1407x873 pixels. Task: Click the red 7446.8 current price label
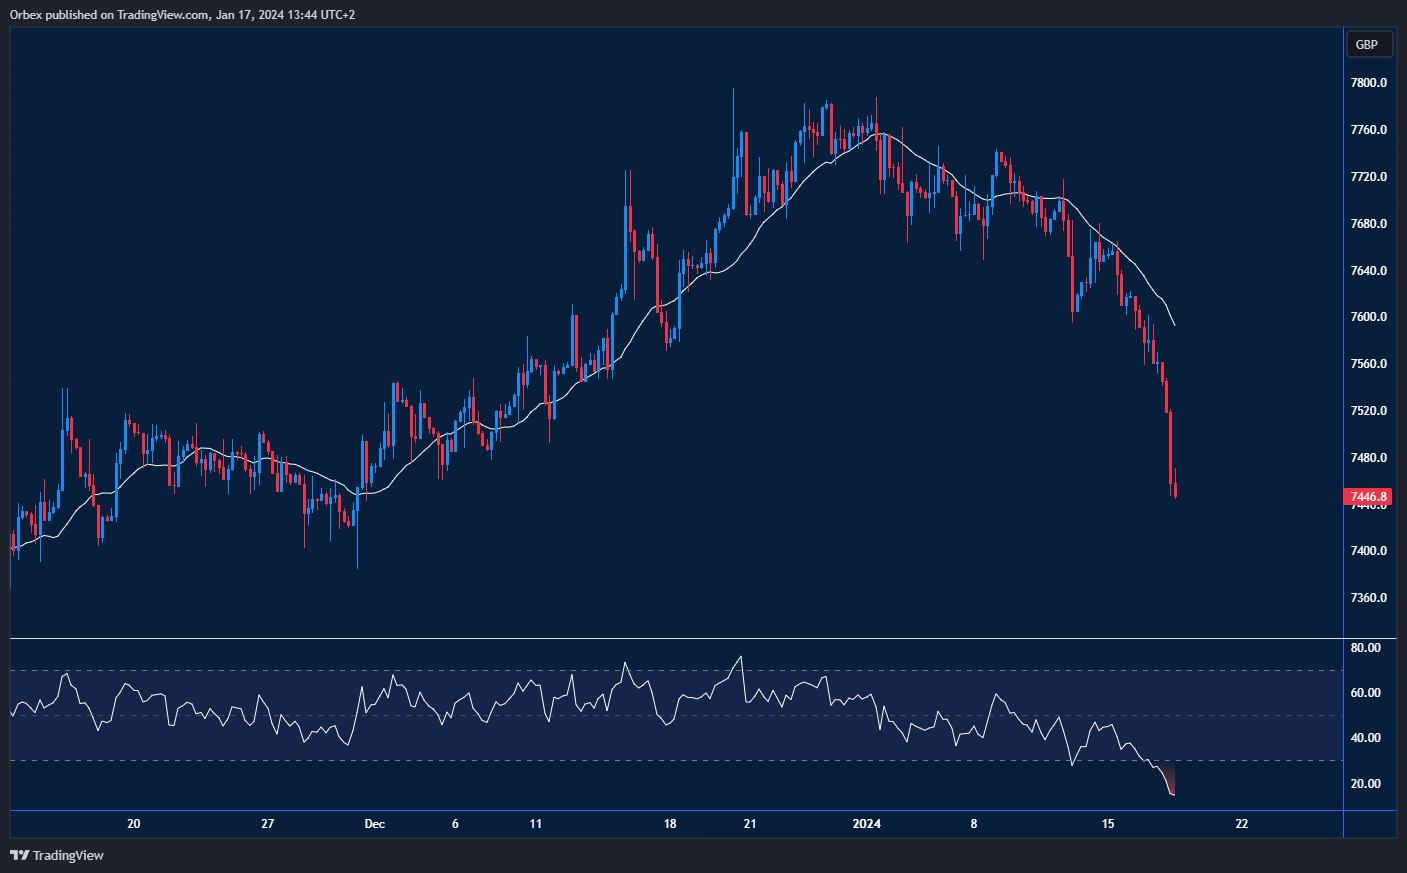1368,496
